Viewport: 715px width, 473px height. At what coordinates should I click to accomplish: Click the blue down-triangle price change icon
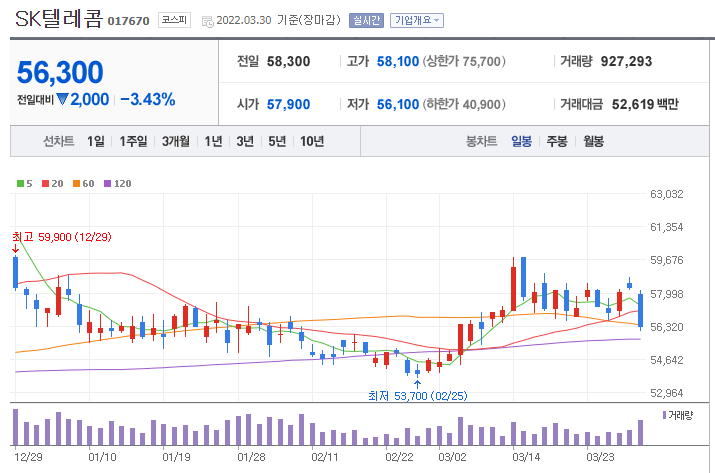62,99
